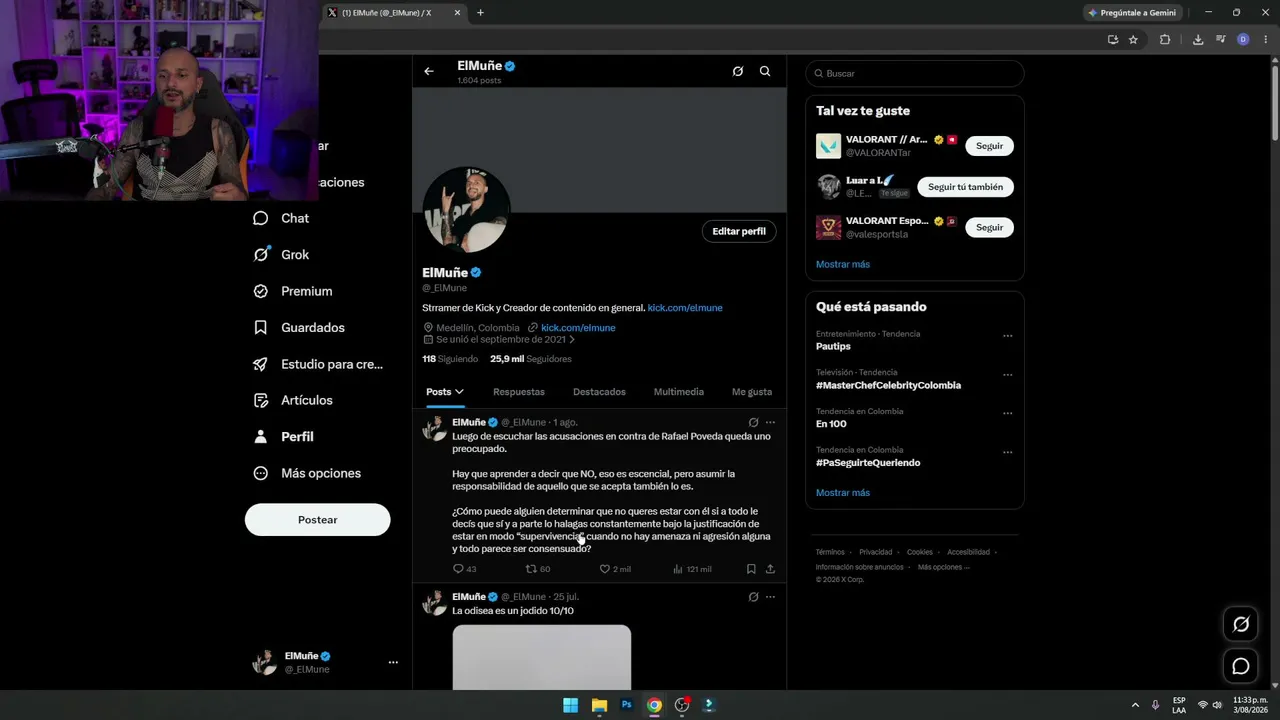Open options for #PaSeguirteQueriendo trend

pos(1007,452)
